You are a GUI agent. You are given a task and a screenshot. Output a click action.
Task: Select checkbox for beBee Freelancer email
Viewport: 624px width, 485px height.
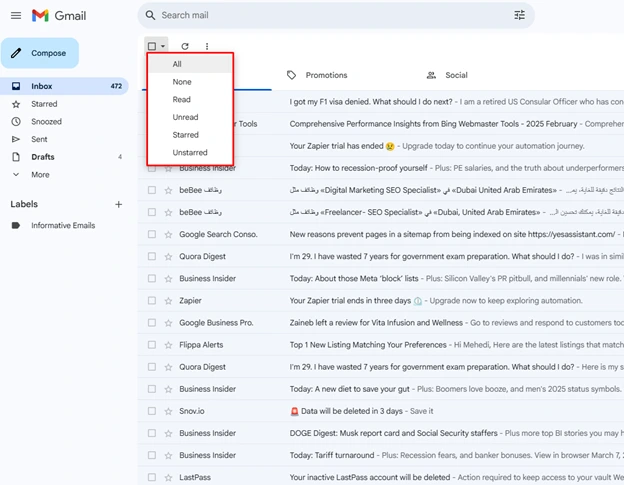pyautogui.click(x=152, y=212)
